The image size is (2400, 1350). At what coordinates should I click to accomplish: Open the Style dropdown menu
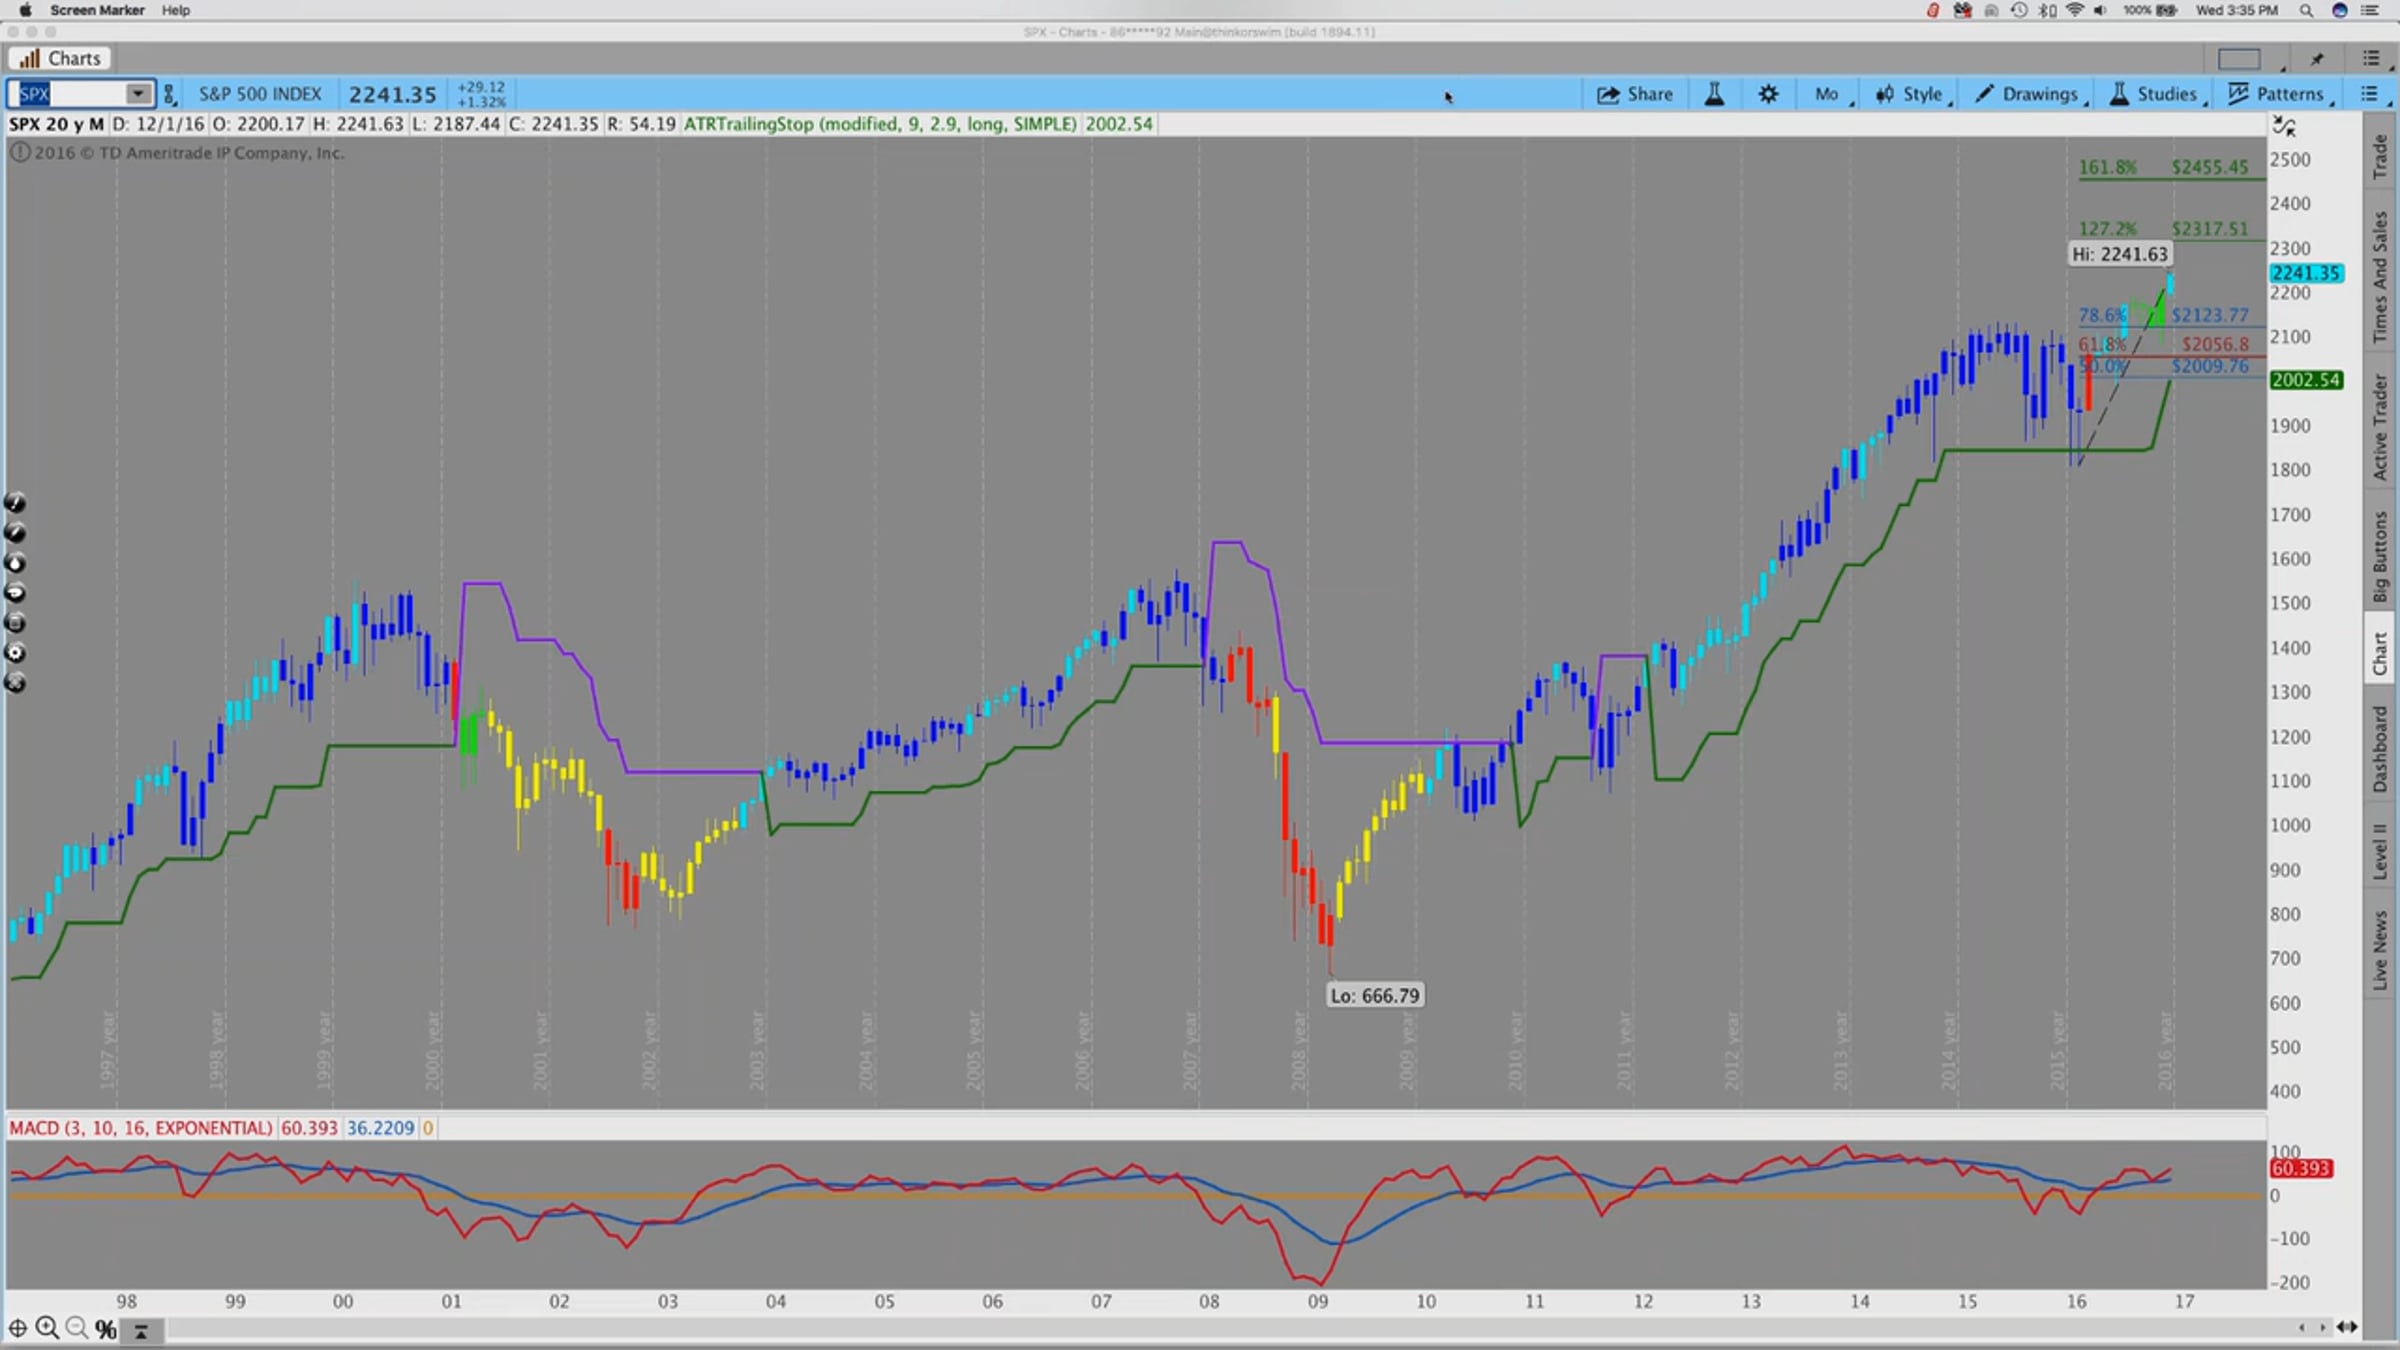point(1910,94)
